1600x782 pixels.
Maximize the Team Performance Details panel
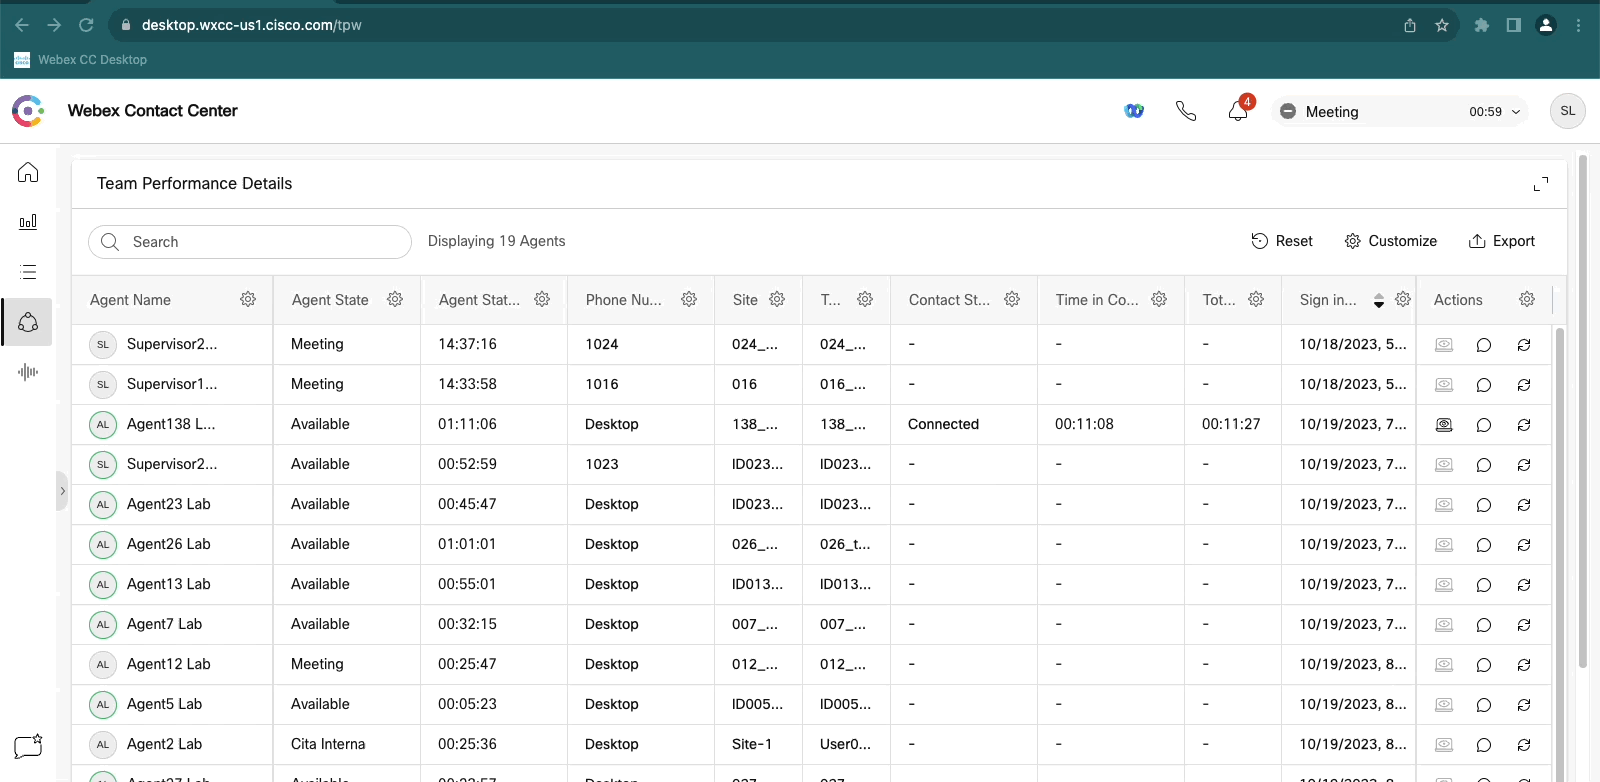tap(1541, 184)
